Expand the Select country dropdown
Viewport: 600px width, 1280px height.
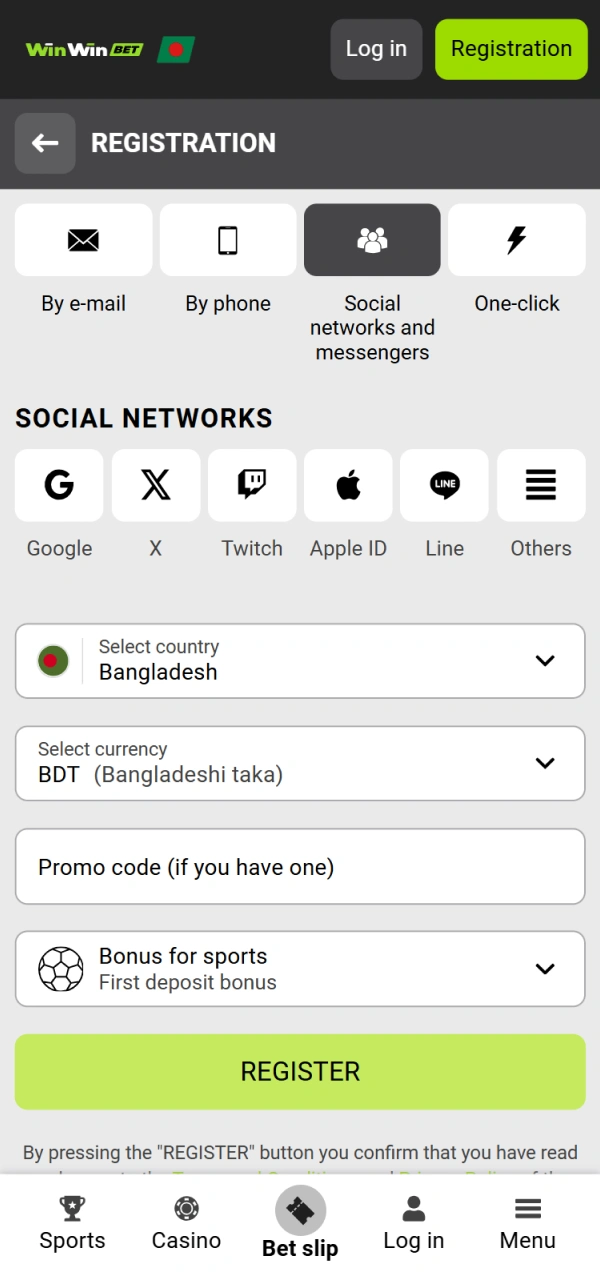[x=300, y=661]
